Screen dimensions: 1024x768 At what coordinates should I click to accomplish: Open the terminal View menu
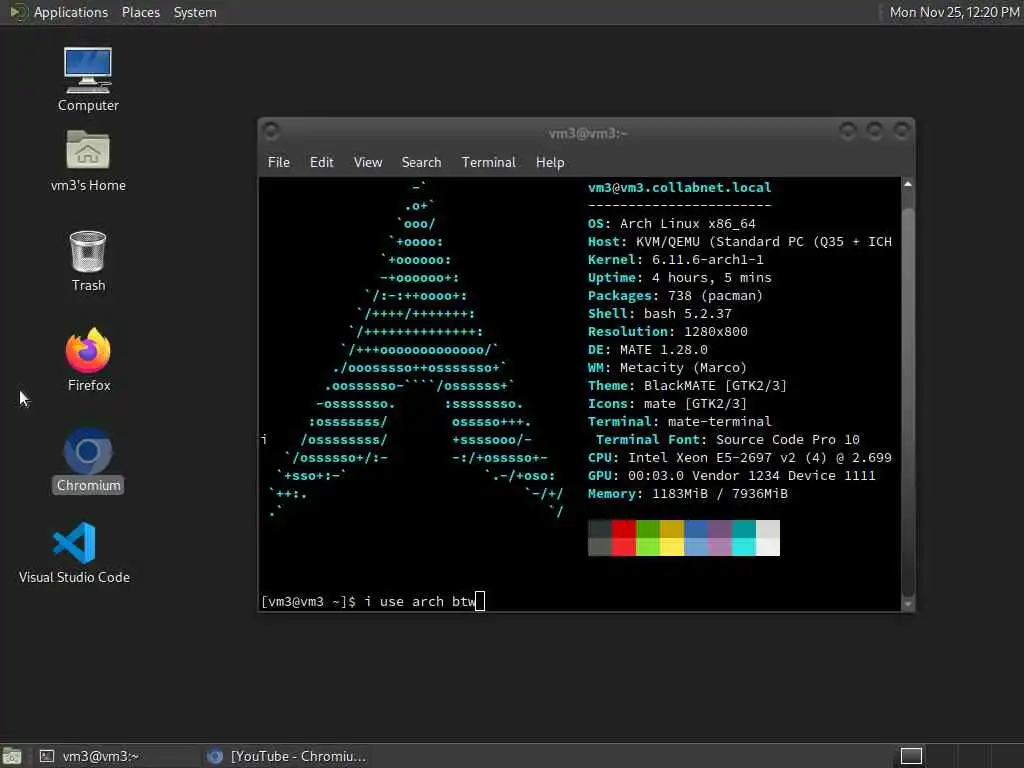point(368,162)
